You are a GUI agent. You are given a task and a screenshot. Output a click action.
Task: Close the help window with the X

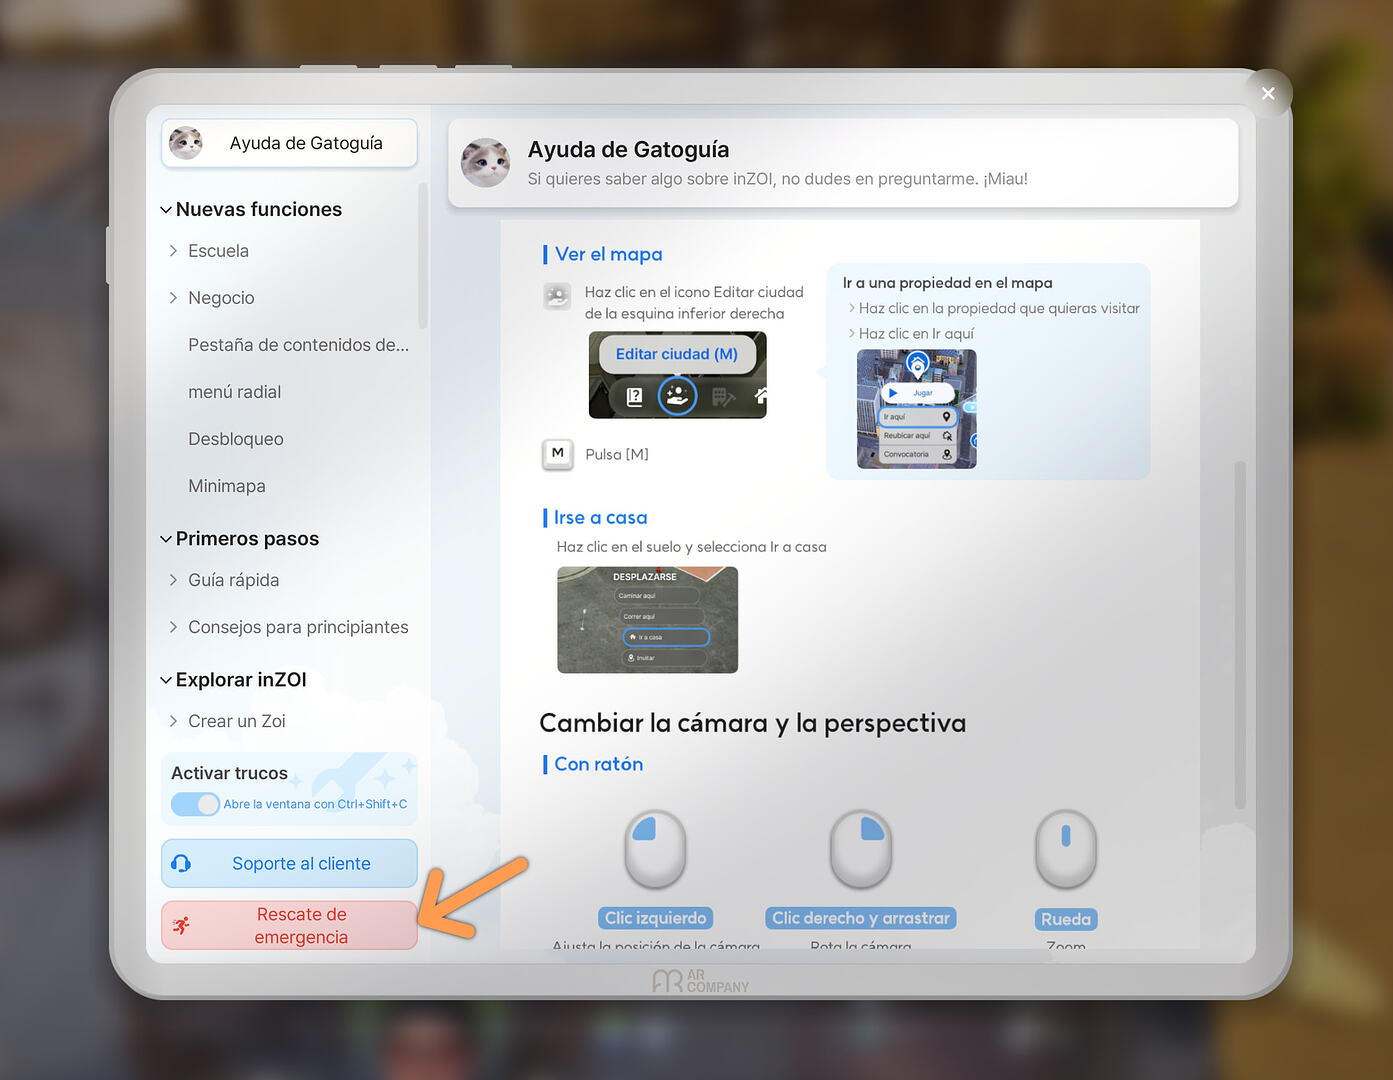[x=1268, y=93]
